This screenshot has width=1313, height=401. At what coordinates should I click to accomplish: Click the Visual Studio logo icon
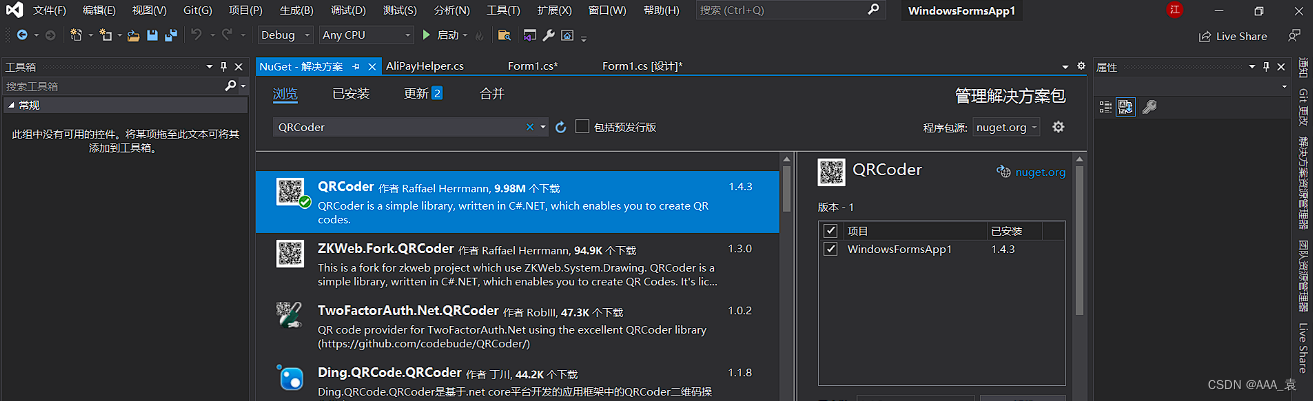pos(13,10)
